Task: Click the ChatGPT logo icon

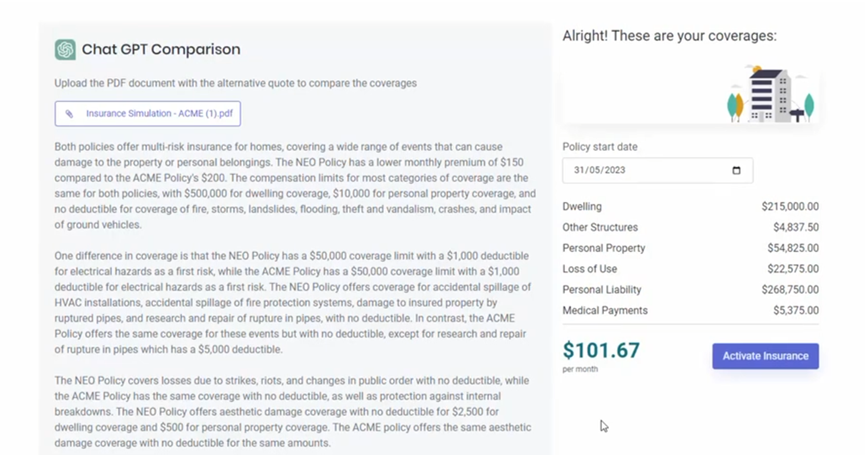Action: [65, 50]
